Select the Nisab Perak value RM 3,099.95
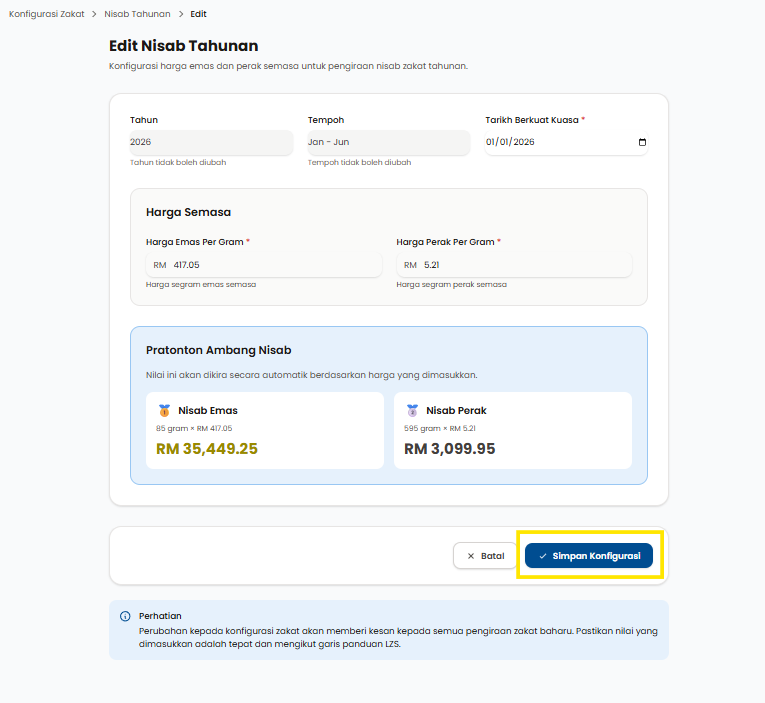 click(449, 449)
